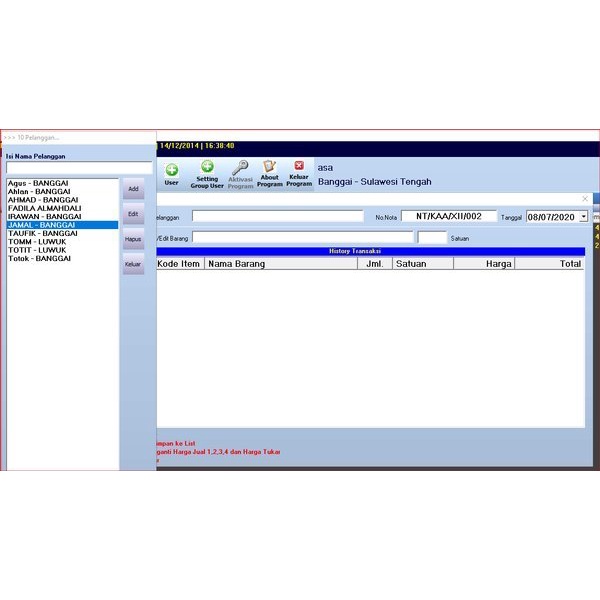Expand the Tanggal date dropdown
600x600 pixels.
pyautogui.click(x=583, y=216)
